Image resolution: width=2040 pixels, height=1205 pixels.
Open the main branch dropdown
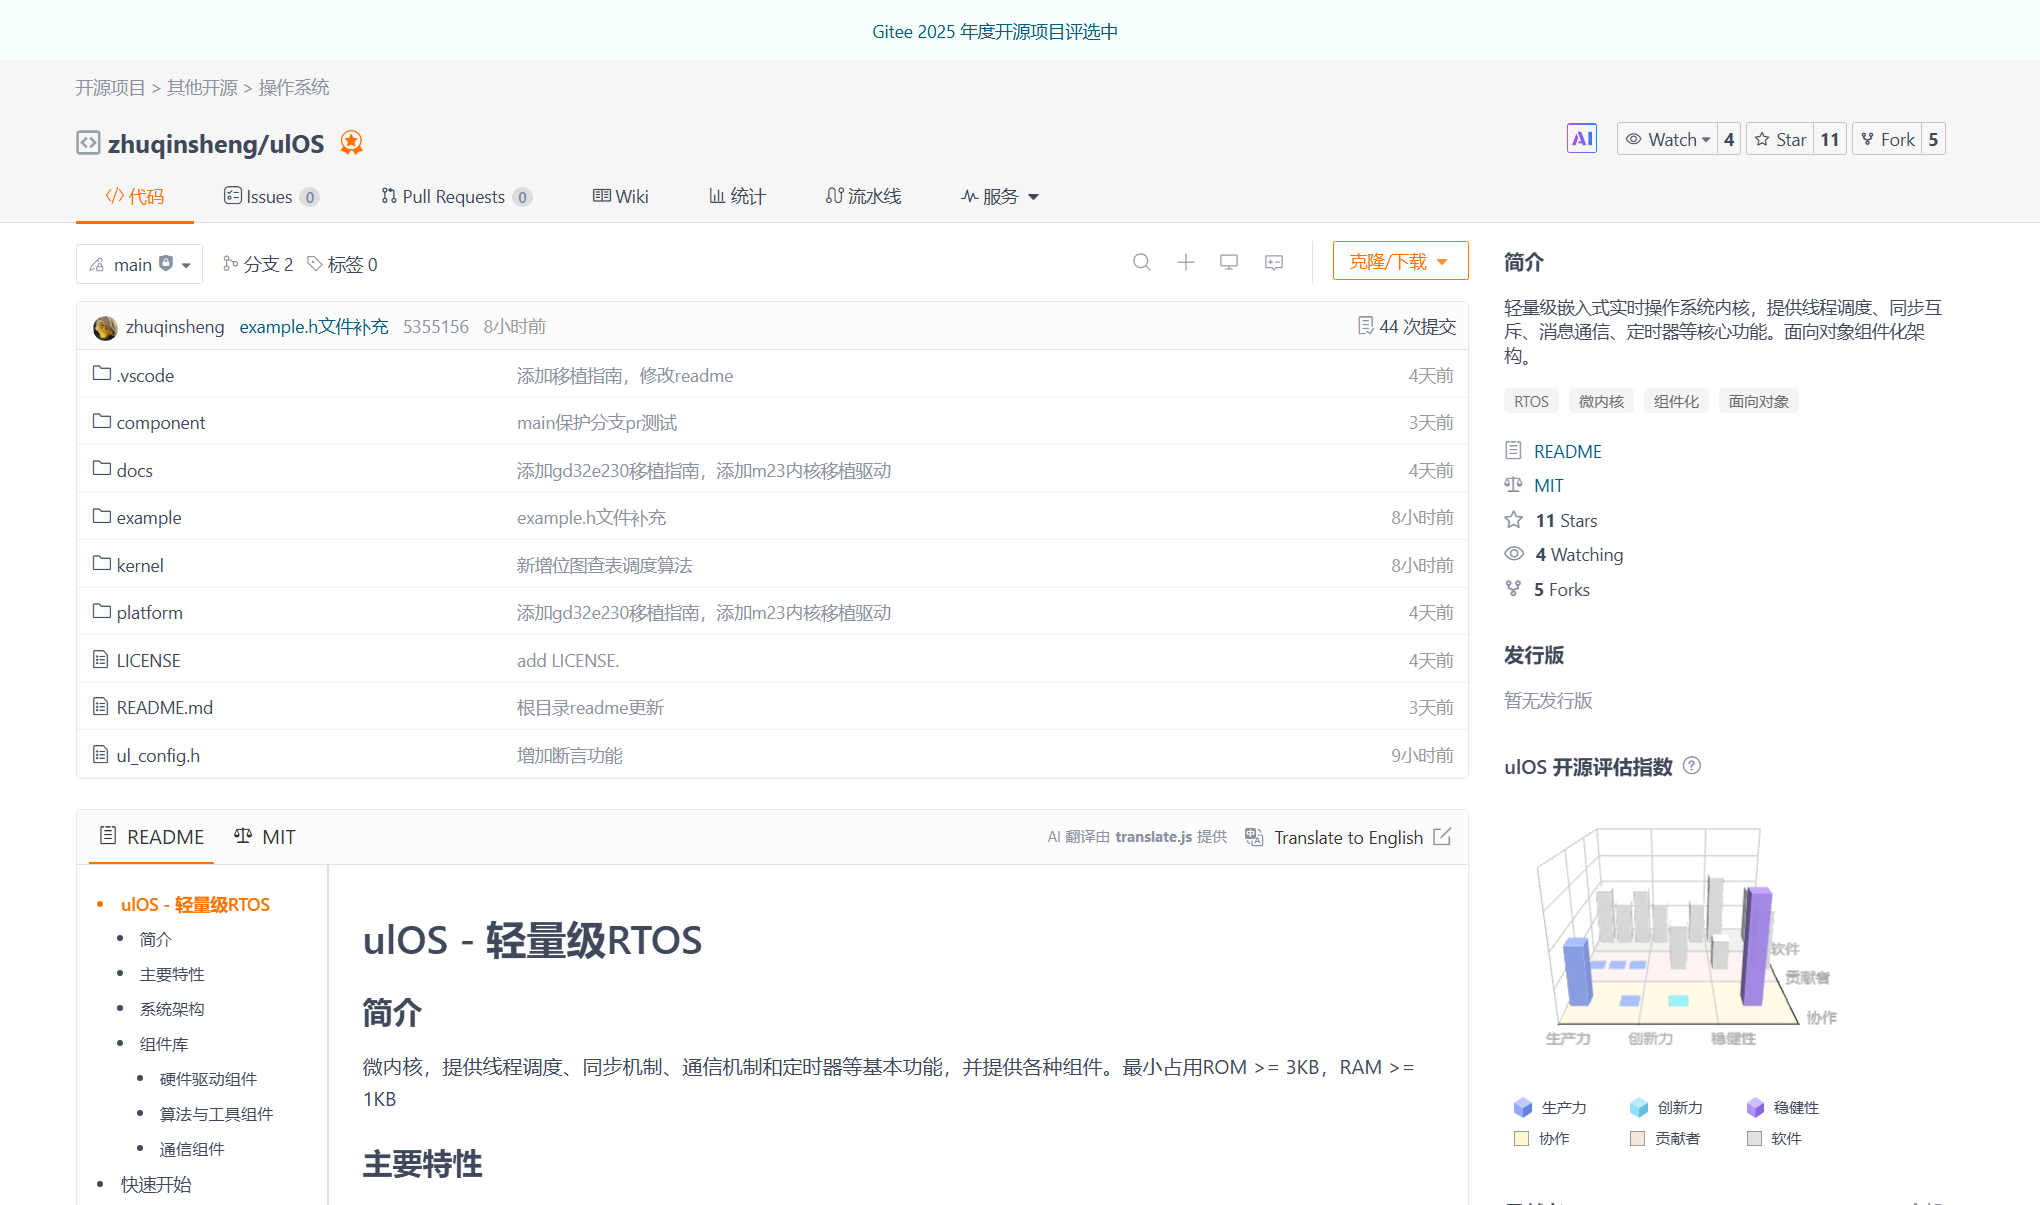point(139,264)
